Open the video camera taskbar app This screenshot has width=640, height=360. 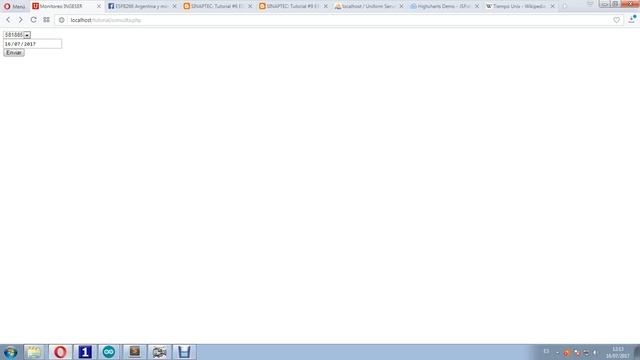click(x=159, y=352)
